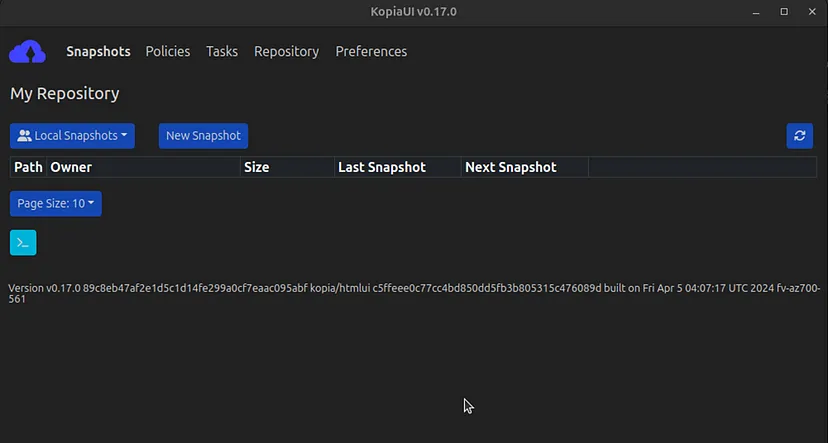This screenshot has width=828, height=443.
Task: Click the Next Snapshot column header
Action: click(x=511, y=167)
